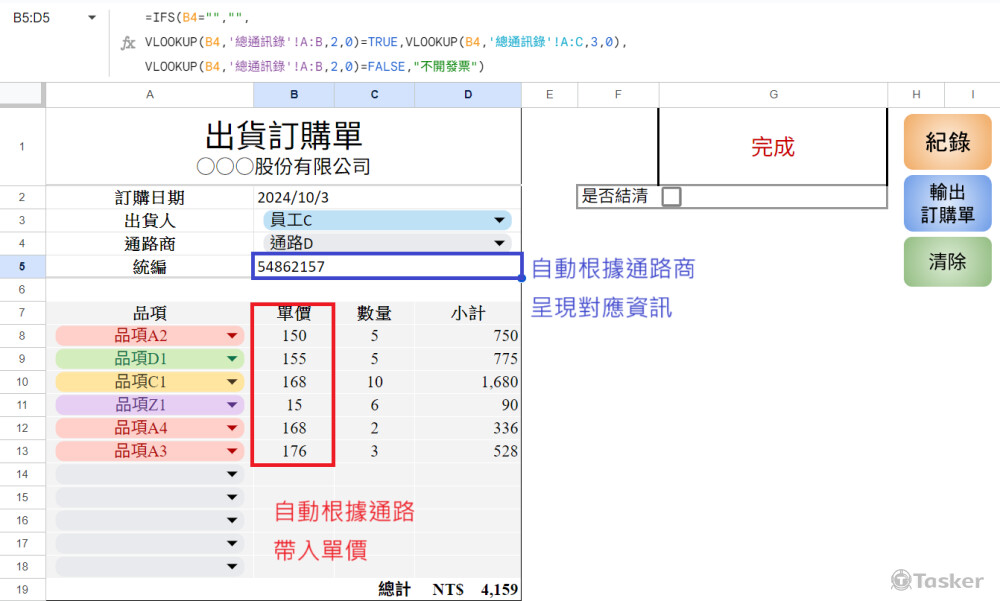Select column B header

[293, 94]
